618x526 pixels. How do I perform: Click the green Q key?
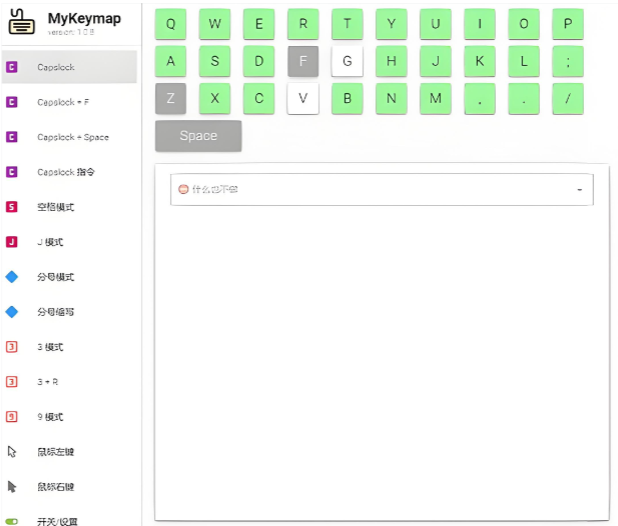pyautogui.click(x=171, y=24)
